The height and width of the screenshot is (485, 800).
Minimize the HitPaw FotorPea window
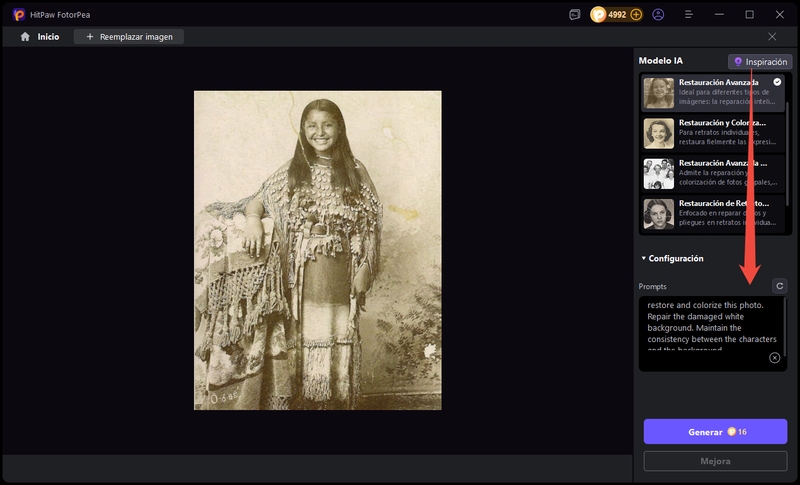[719, 15]
